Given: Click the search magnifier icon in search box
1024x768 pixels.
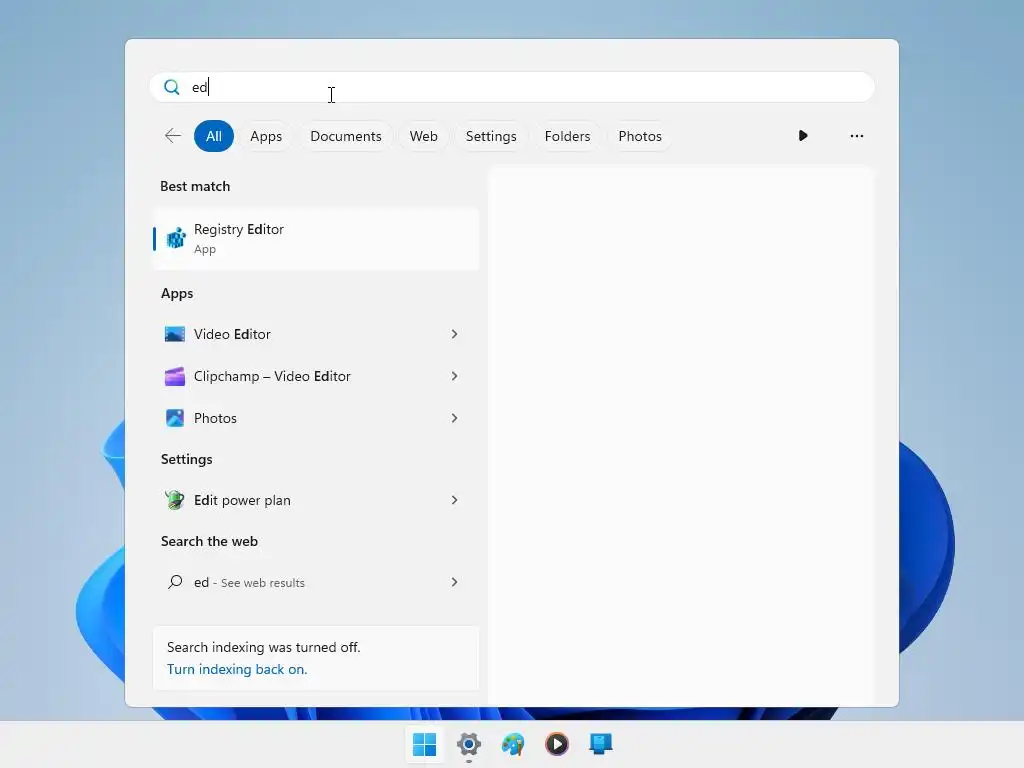Looking at the screenshot, I should pos(172,87).
